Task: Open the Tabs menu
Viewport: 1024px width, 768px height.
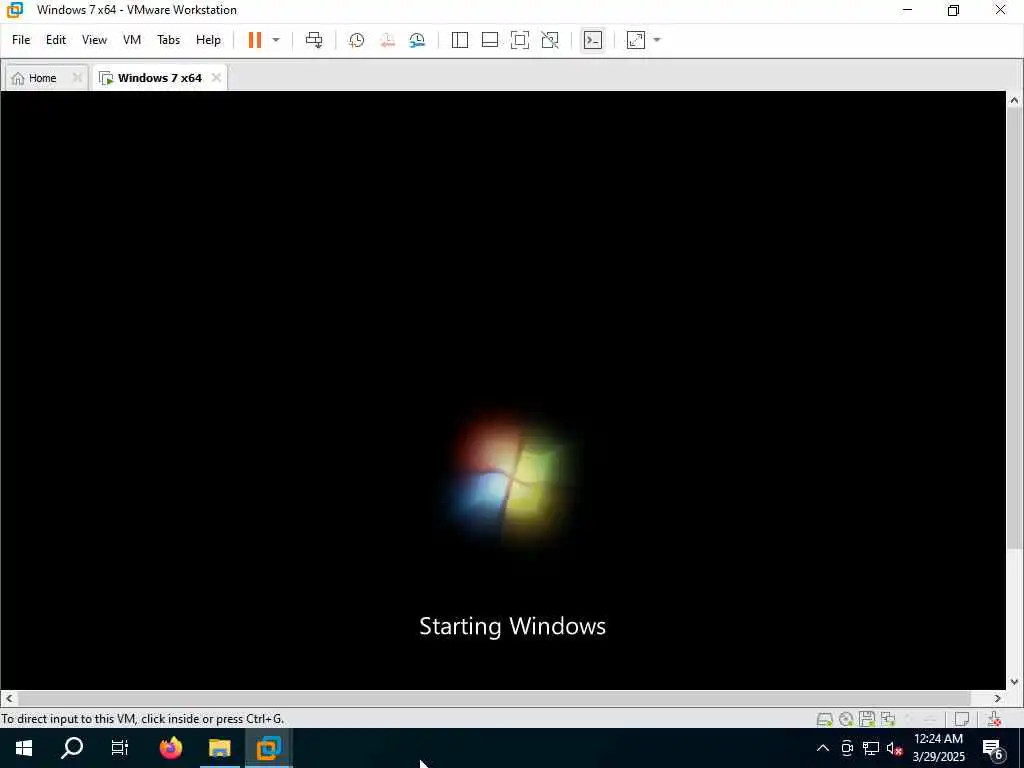Action: coord(168,40)
